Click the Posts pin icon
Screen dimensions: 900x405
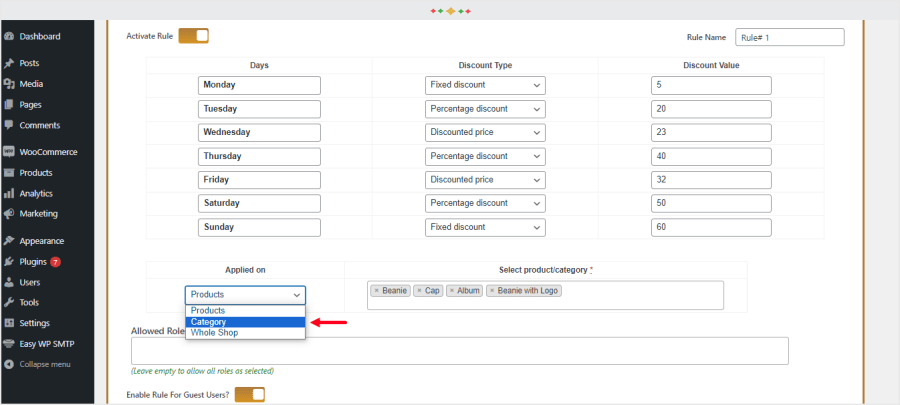(9, 63)
